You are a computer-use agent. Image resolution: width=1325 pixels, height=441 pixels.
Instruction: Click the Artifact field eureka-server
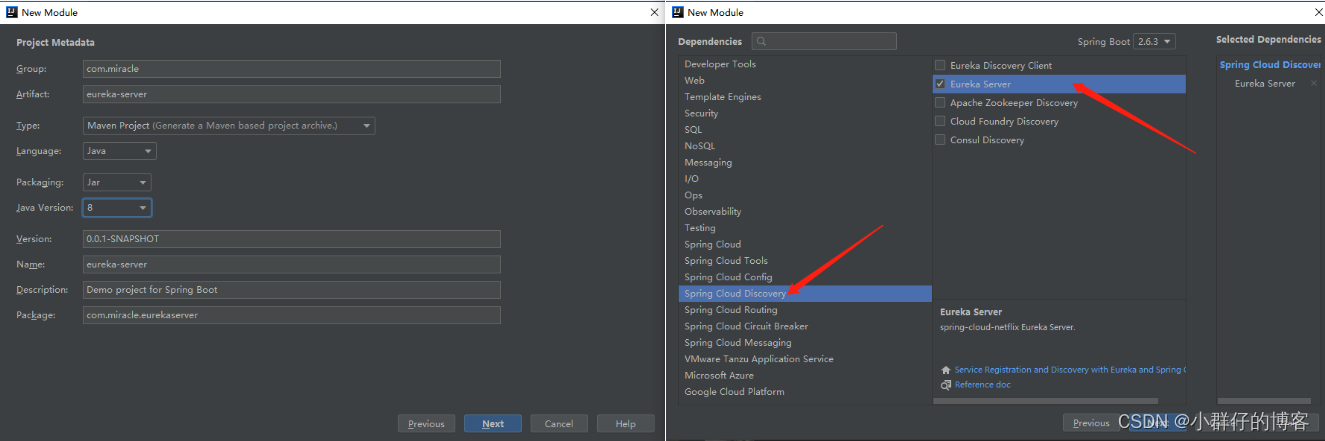(x=291, y=94)
